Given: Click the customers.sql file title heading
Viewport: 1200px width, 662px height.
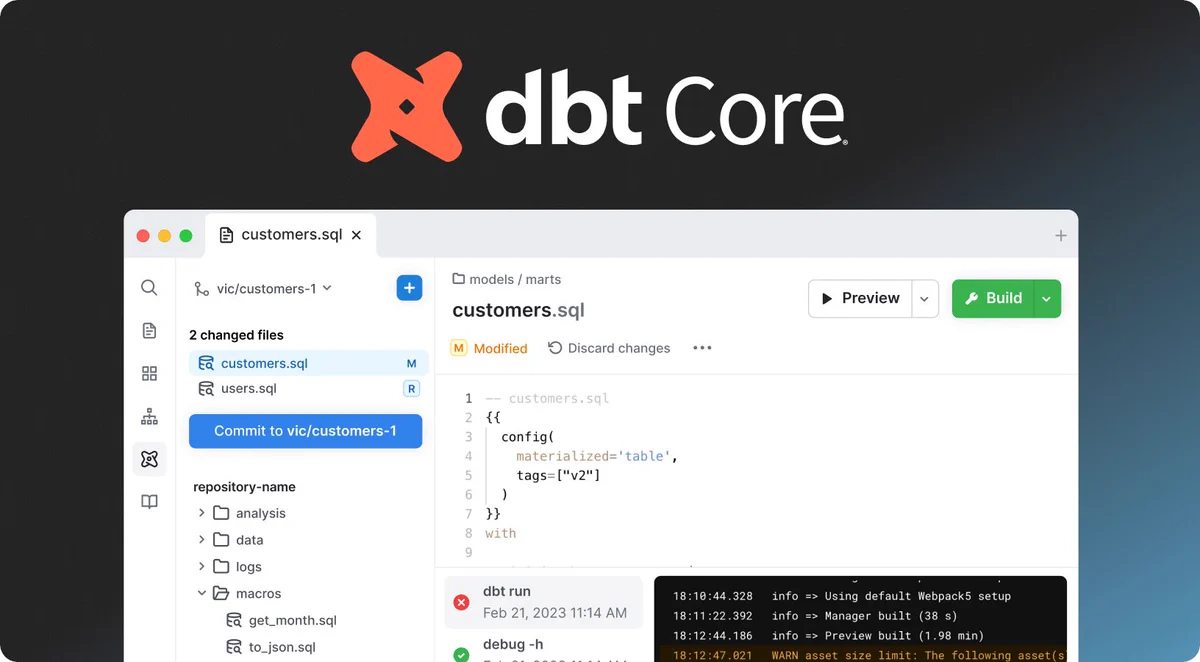Looking at the screenshot, I should (x=518, y=311).
